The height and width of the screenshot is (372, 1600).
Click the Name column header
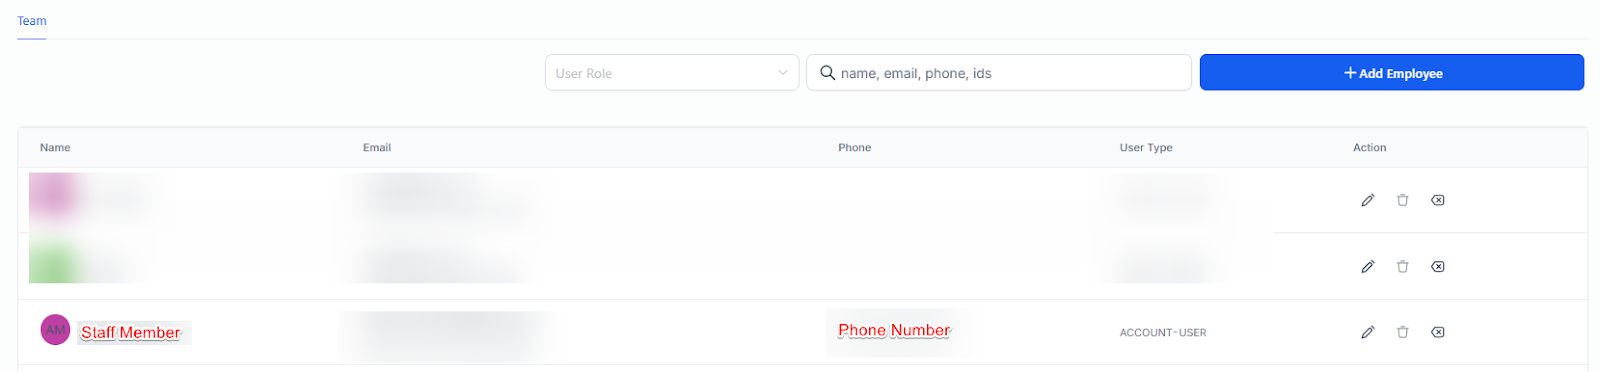[x=55, y=147]
